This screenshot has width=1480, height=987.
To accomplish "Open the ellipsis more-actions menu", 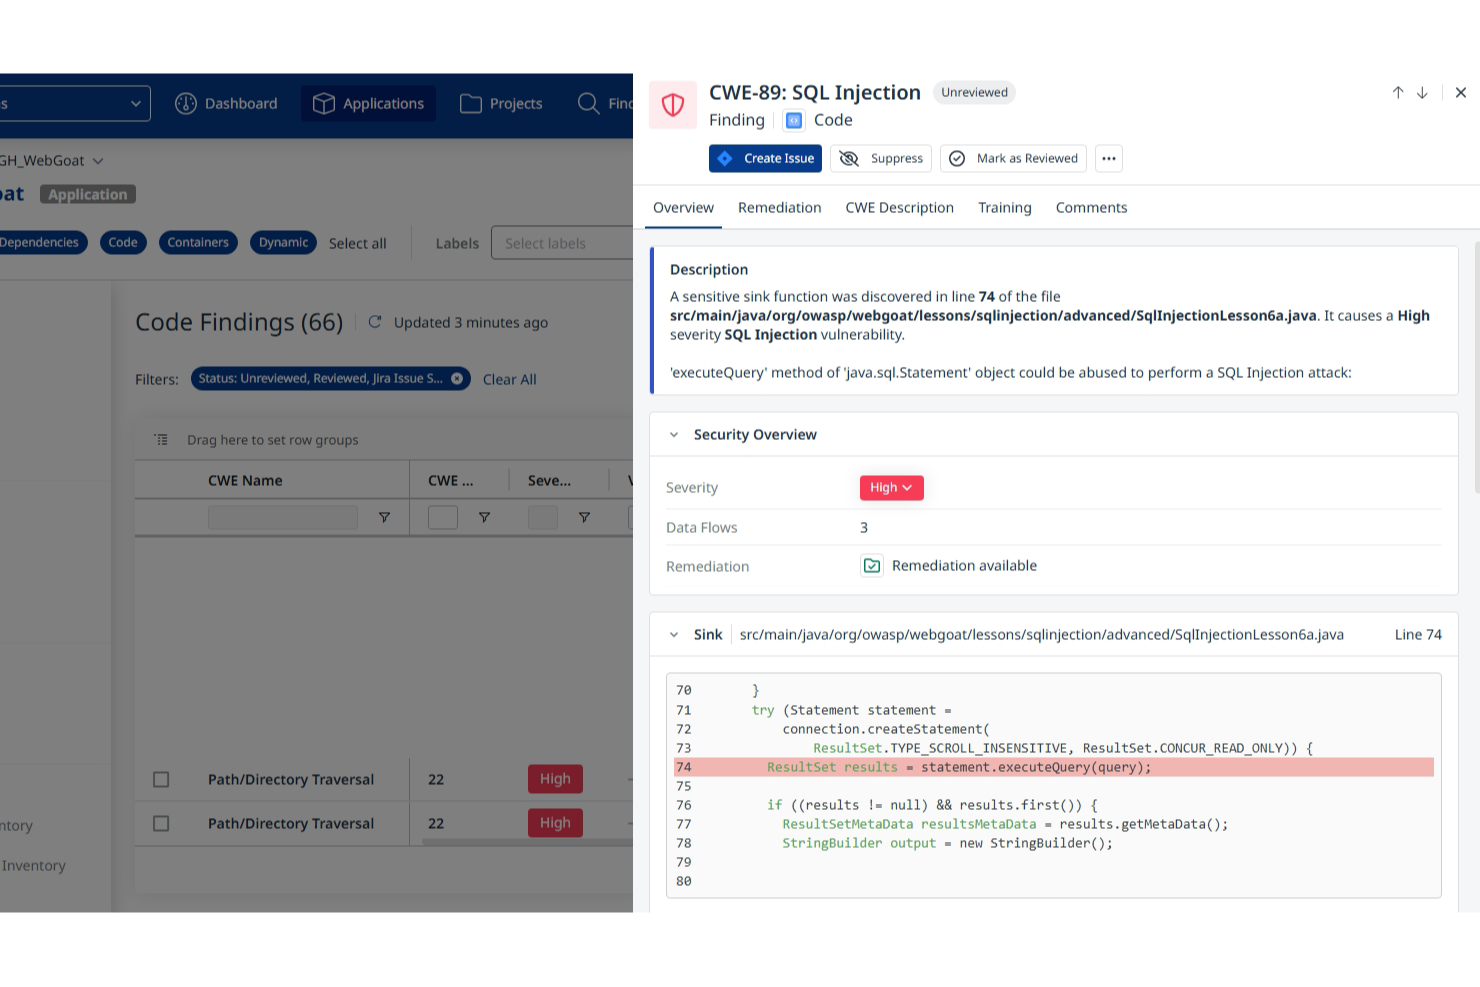I will tap(1108, 158).
